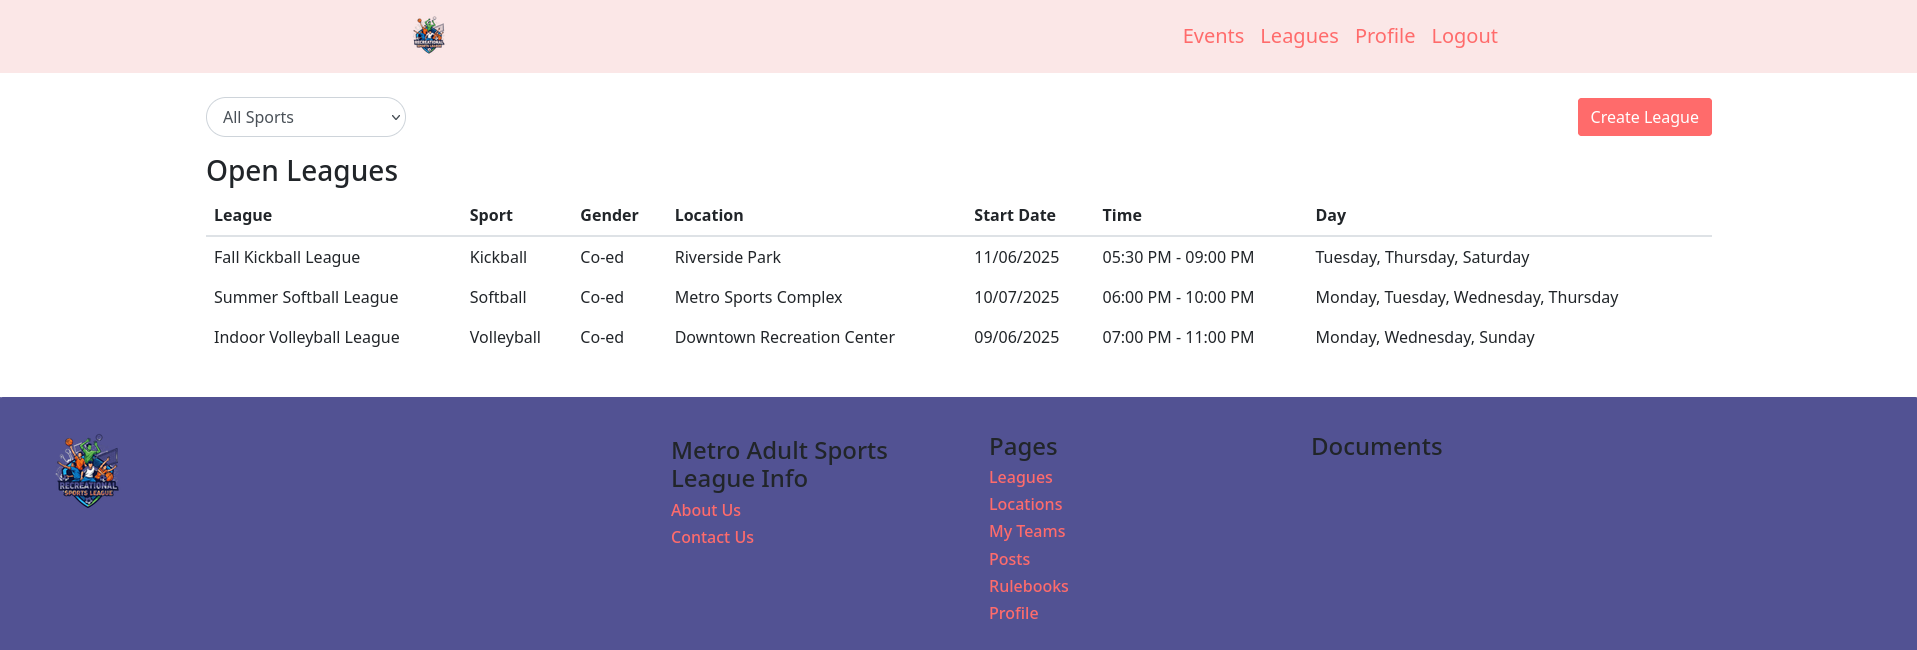Click the Logout link
The width and height of the screenshot is (1917, 650).
[x=1463, y=36]
